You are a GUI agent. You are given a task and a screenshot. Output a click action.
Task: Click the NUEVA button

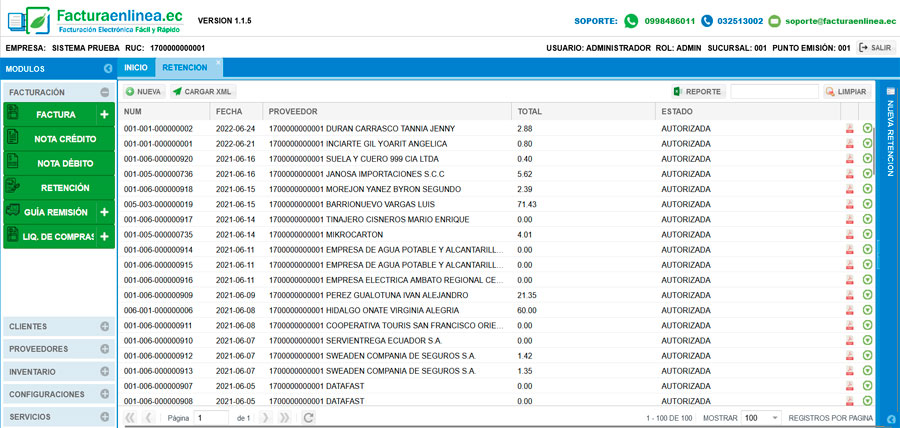pos(143,91)
